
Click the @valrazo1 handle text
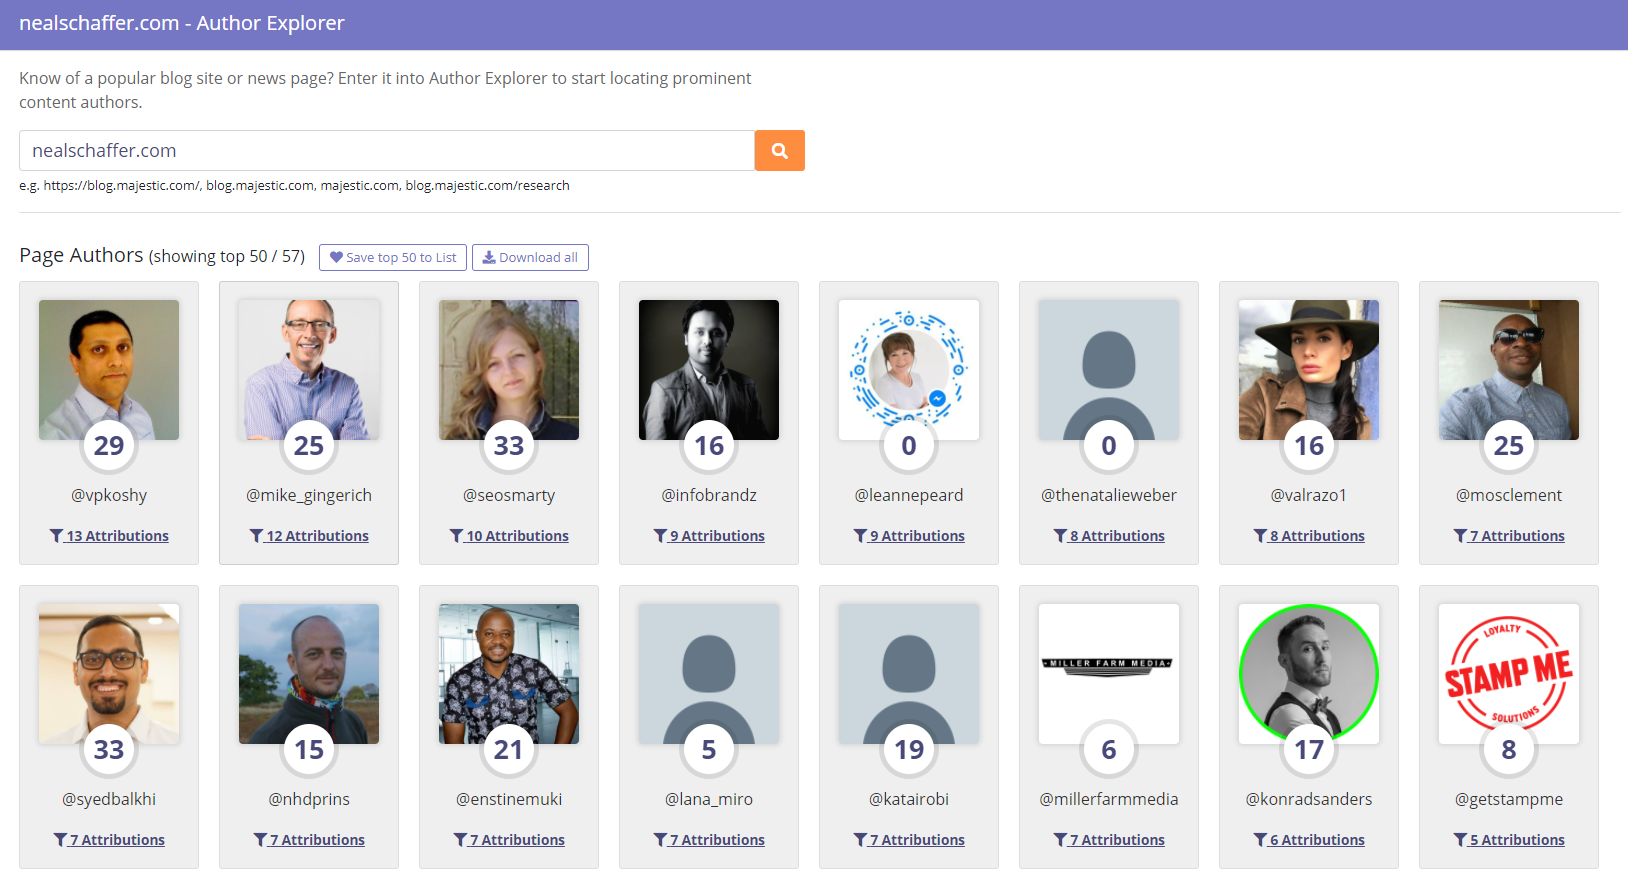pos(1309,495)
